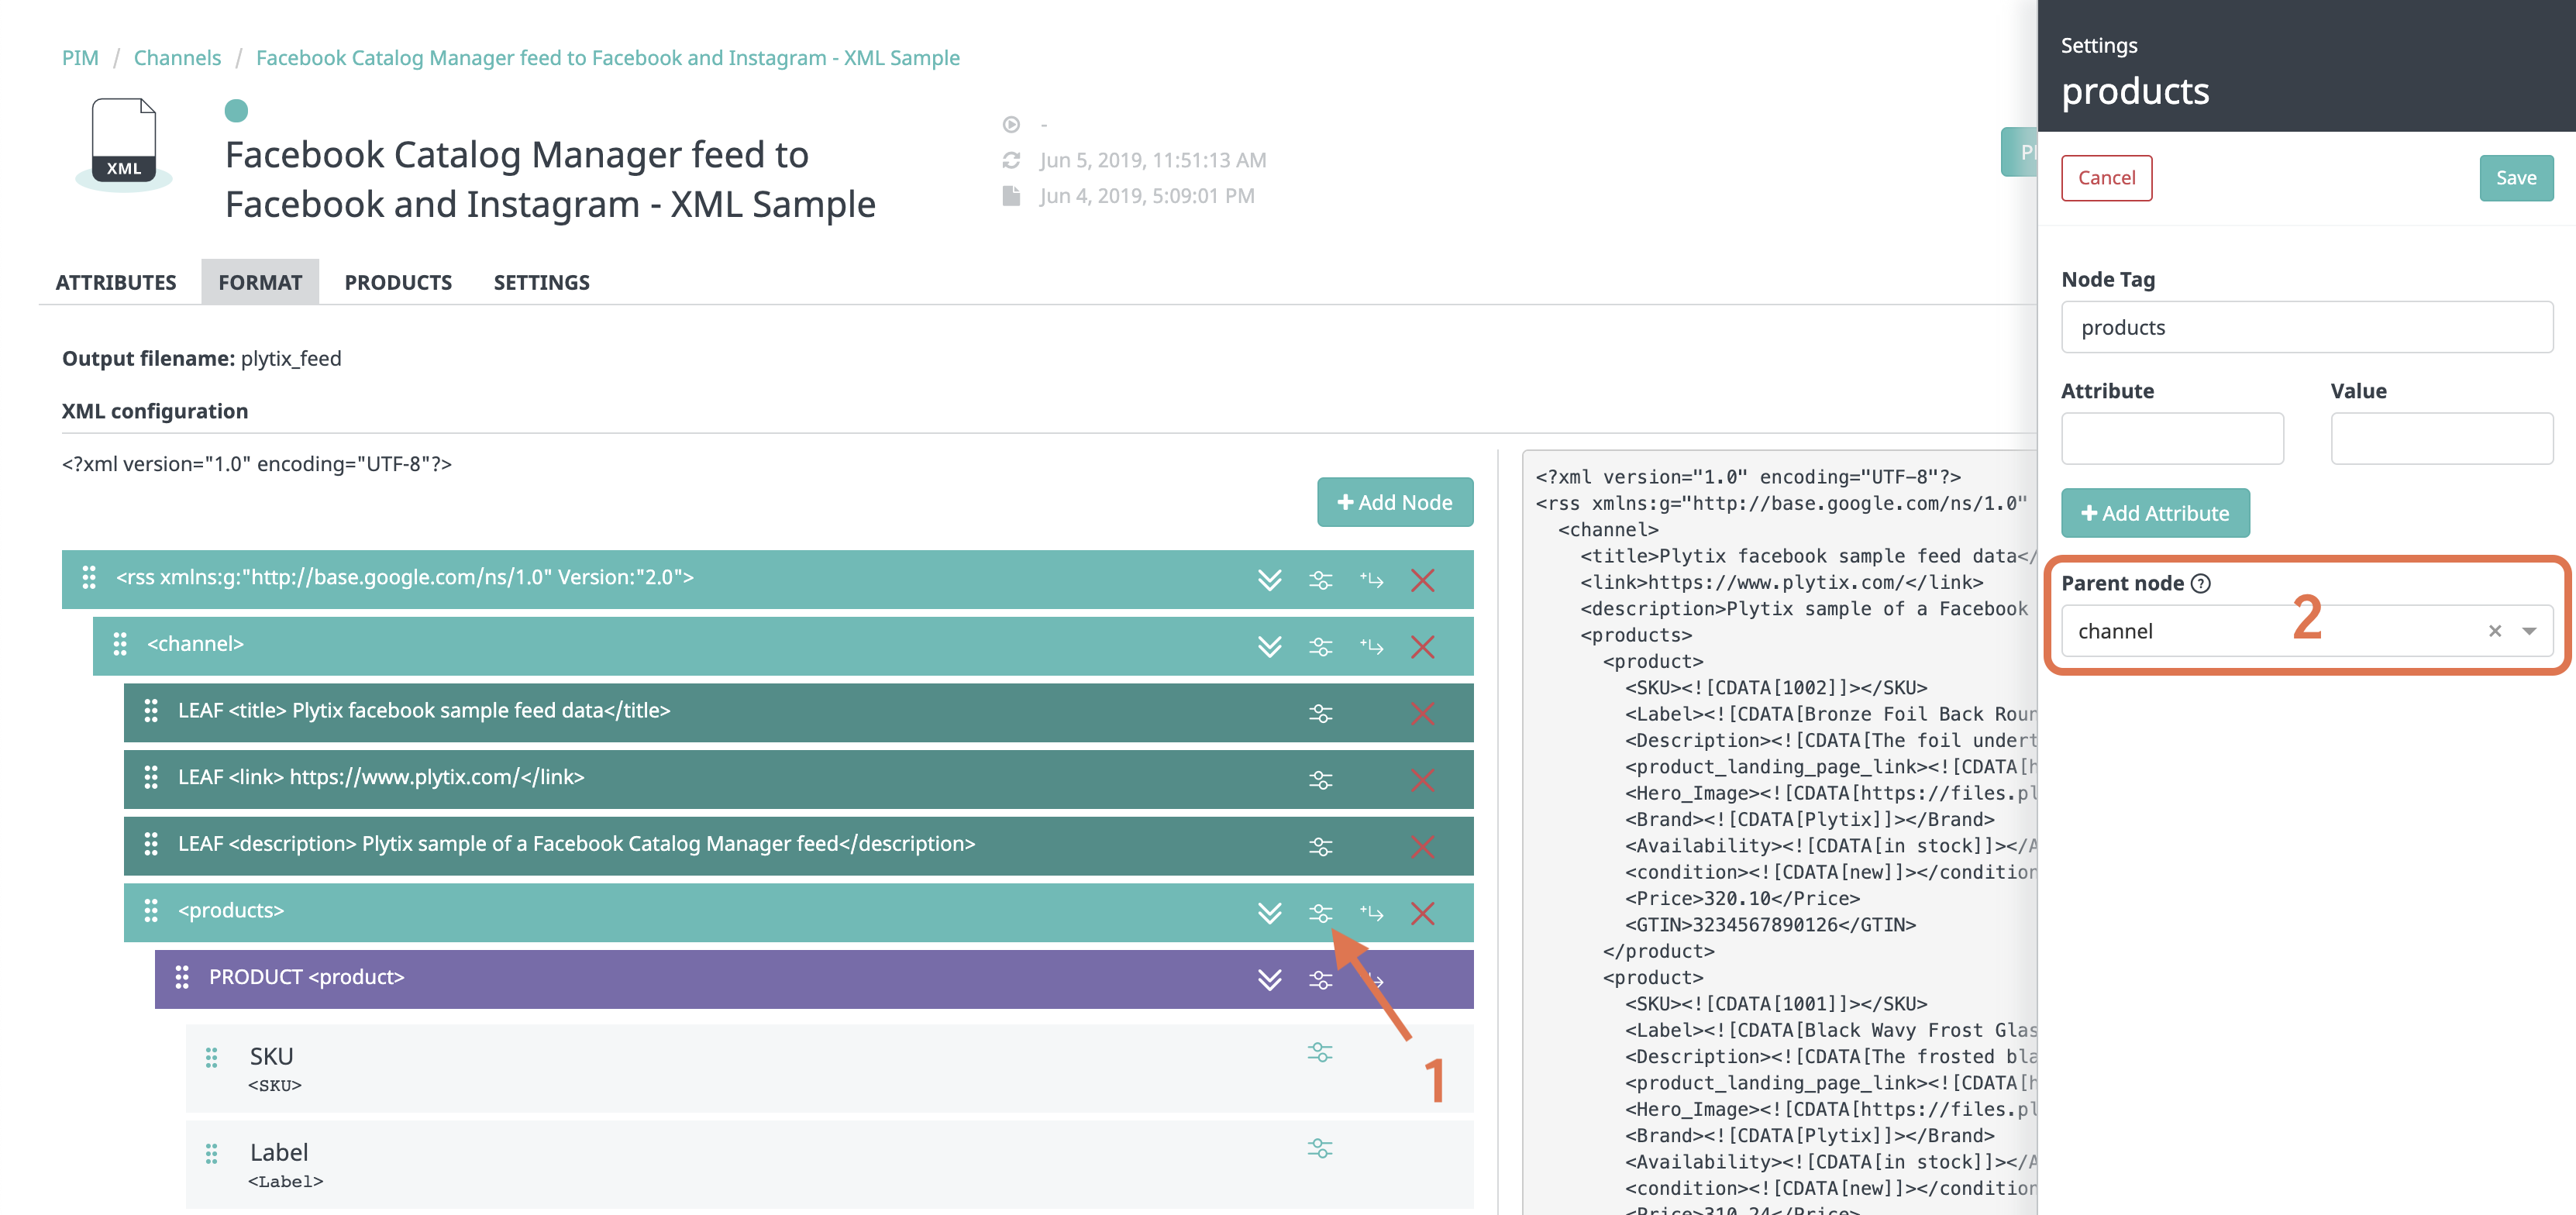Open settings for PRODUCT product node
Viewport: 2576px width, 1215px height.
[1320, 979]
